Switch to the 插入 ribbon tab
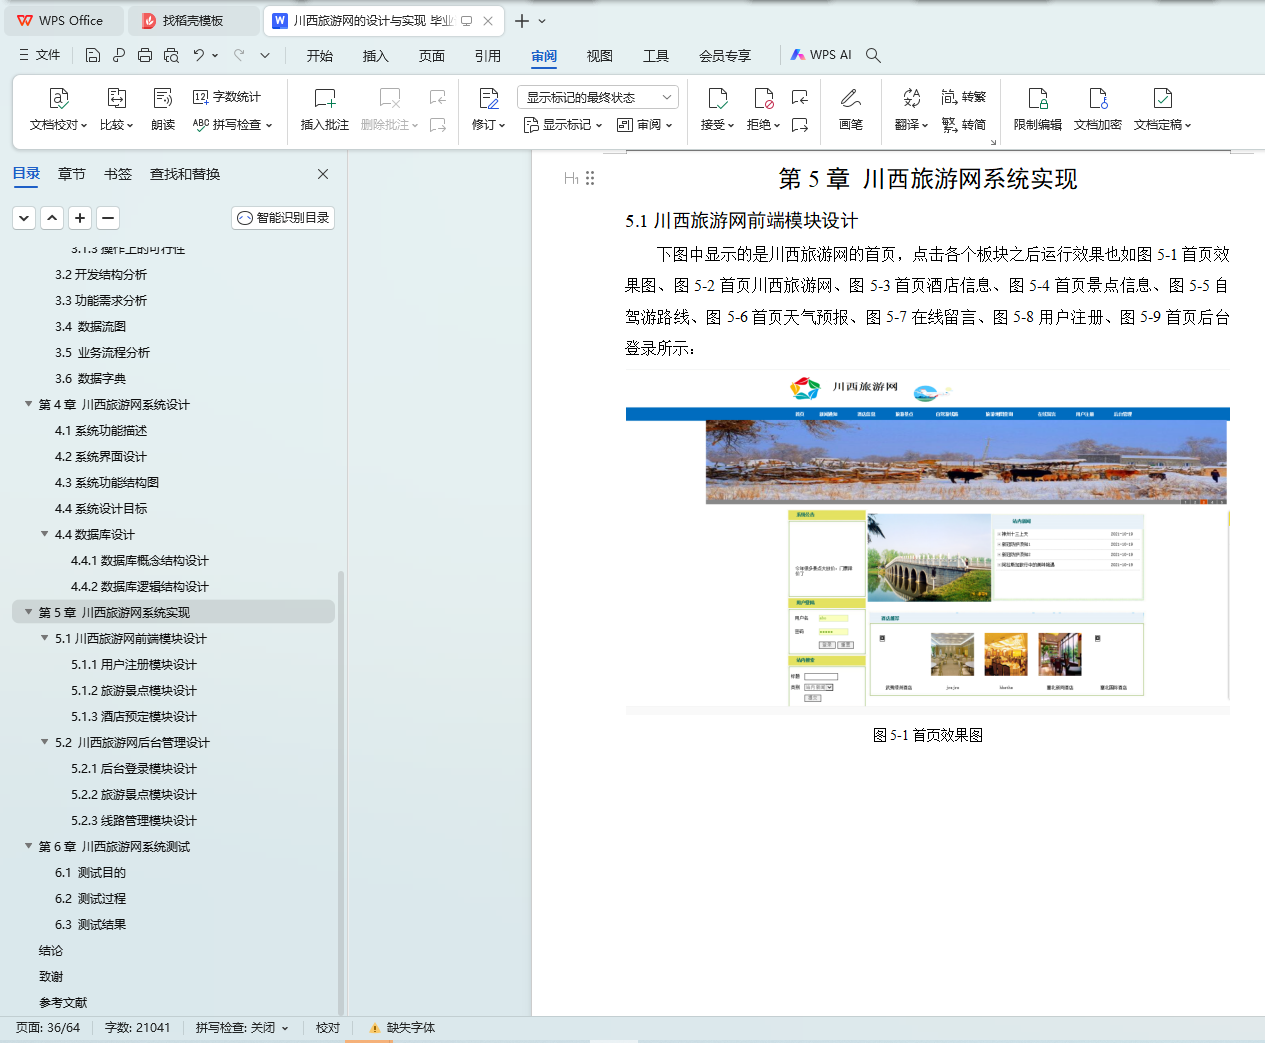The width and height of the screenshot is (1265, 1043). (x=376, y=56)
